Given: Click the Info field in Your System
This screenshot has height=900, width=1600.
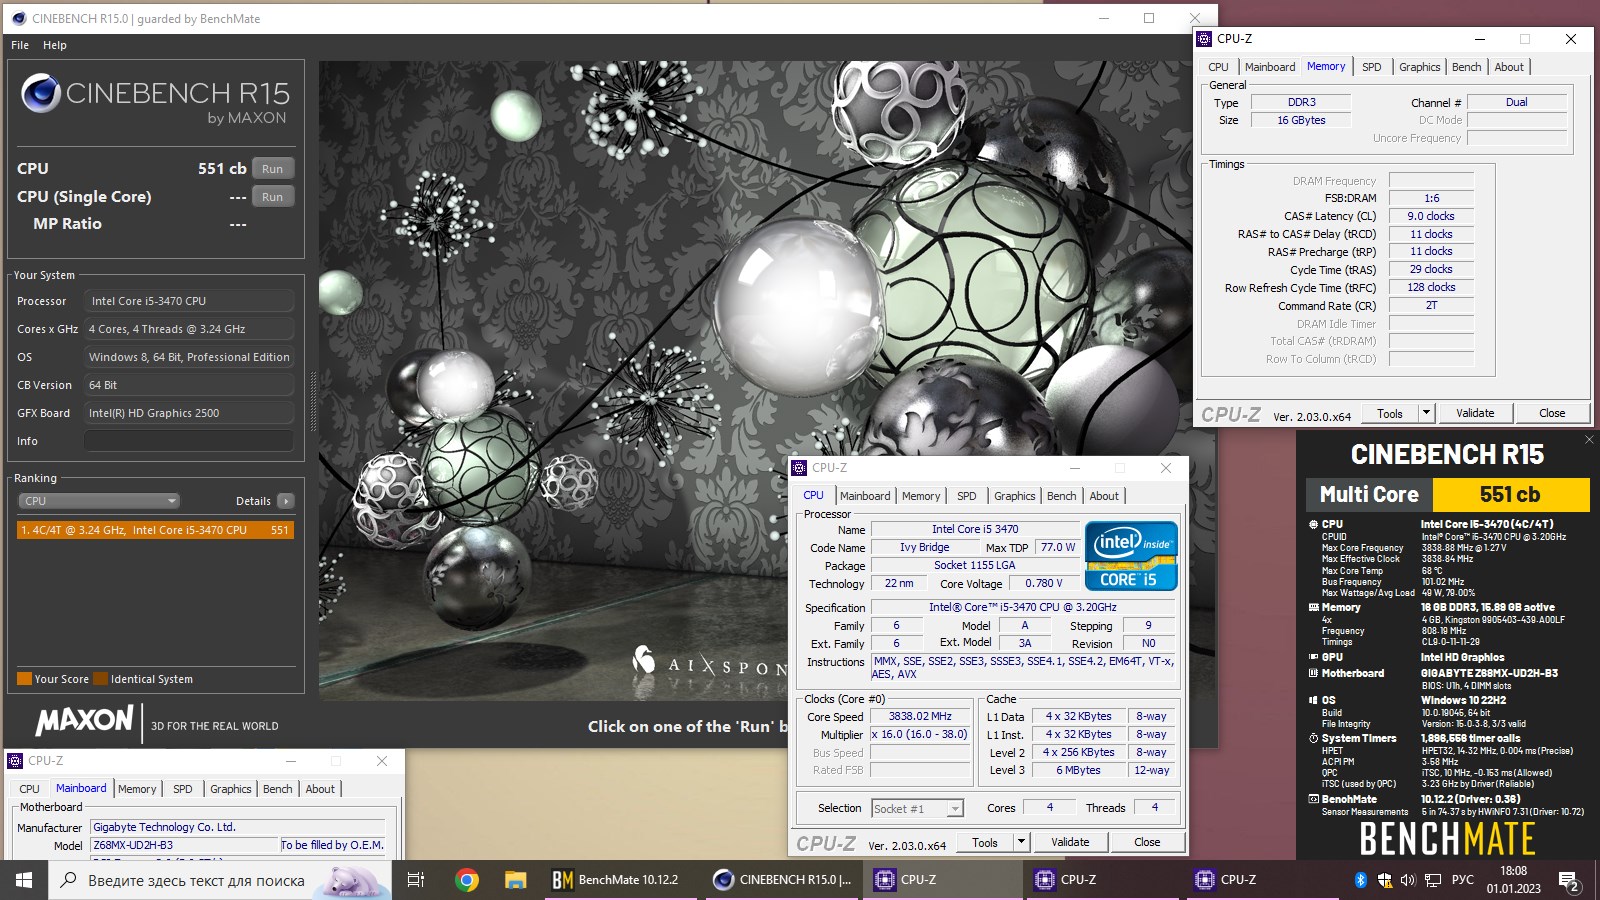Looking at the screenshot, I should 189,441.
